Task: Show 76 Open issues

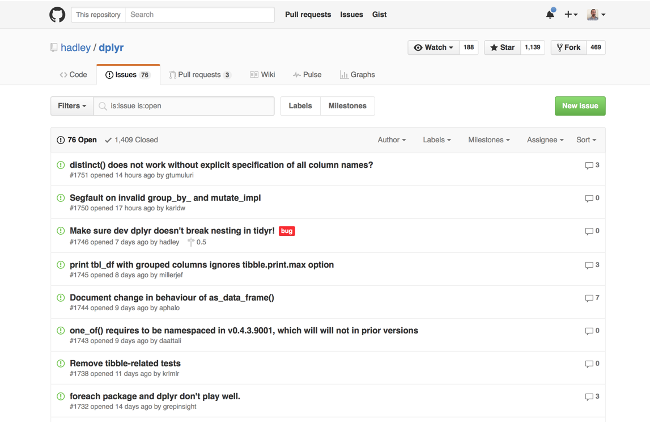Action: point(77,140)
